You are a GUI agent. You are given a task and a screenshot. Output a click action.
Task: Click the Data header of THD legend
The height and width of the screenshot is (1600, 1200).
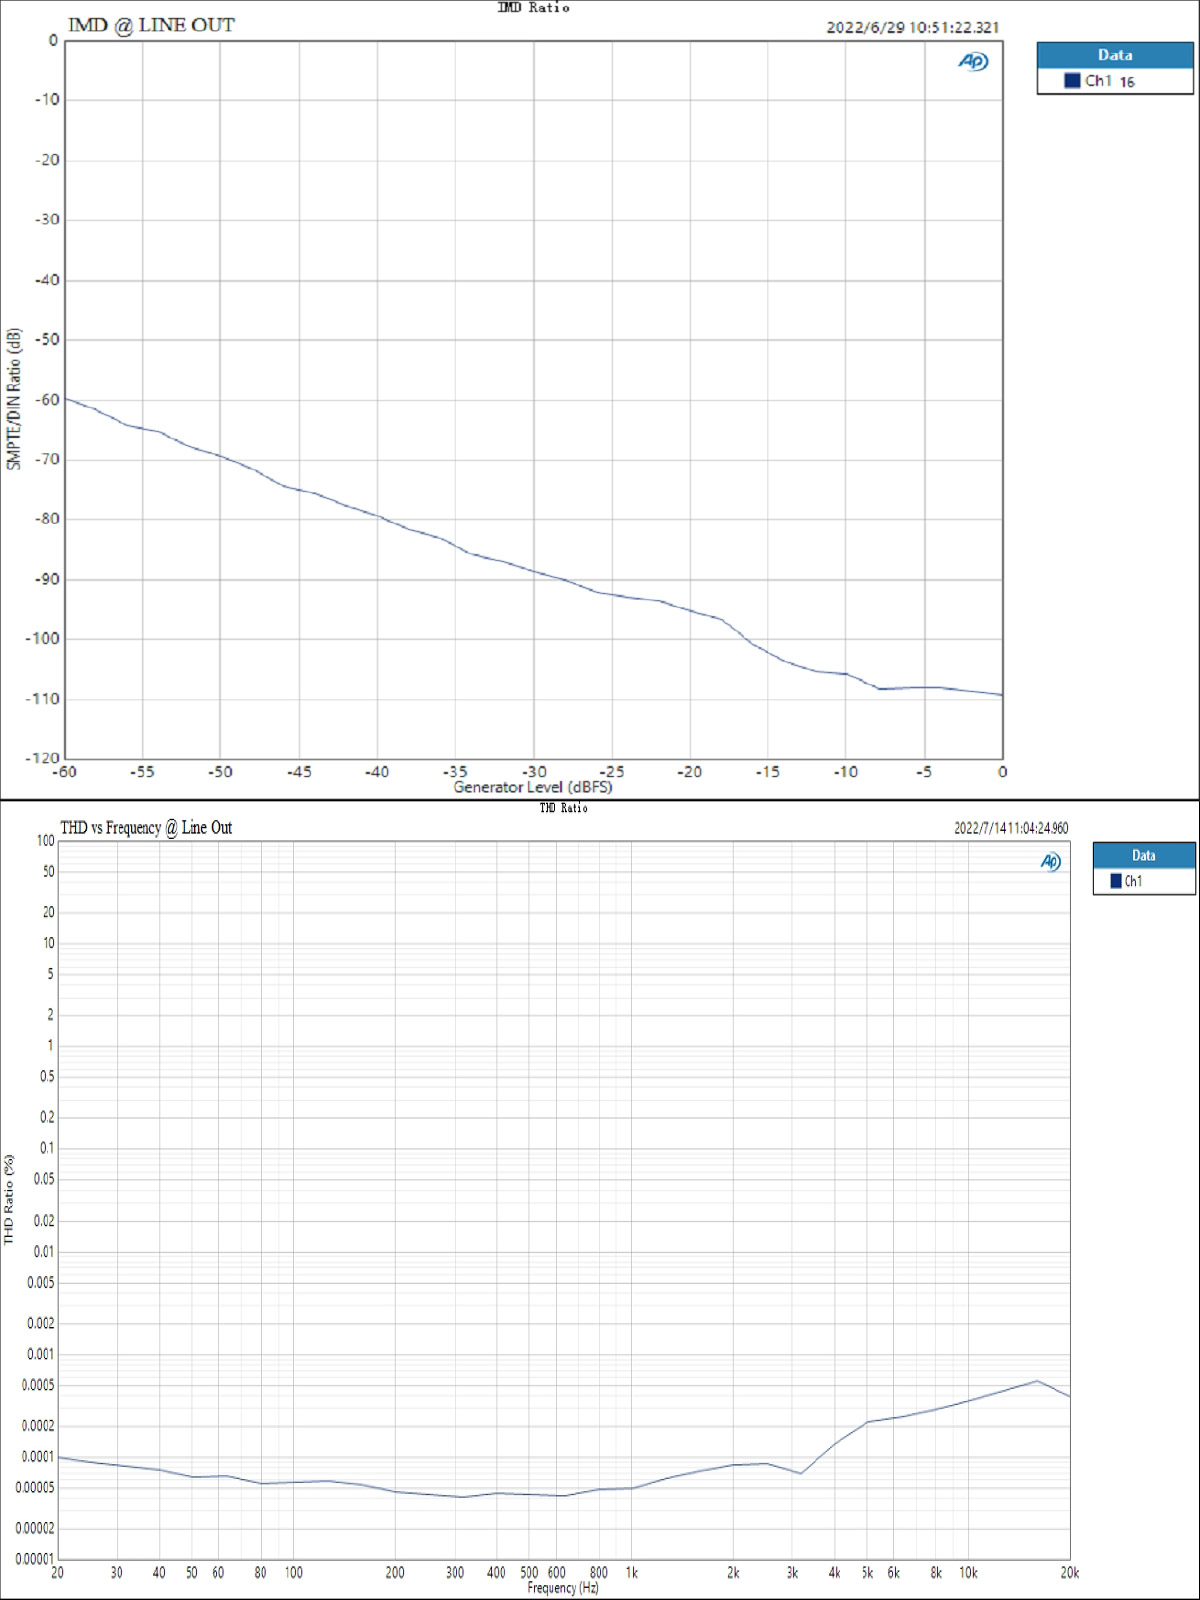coord(1143,855)
